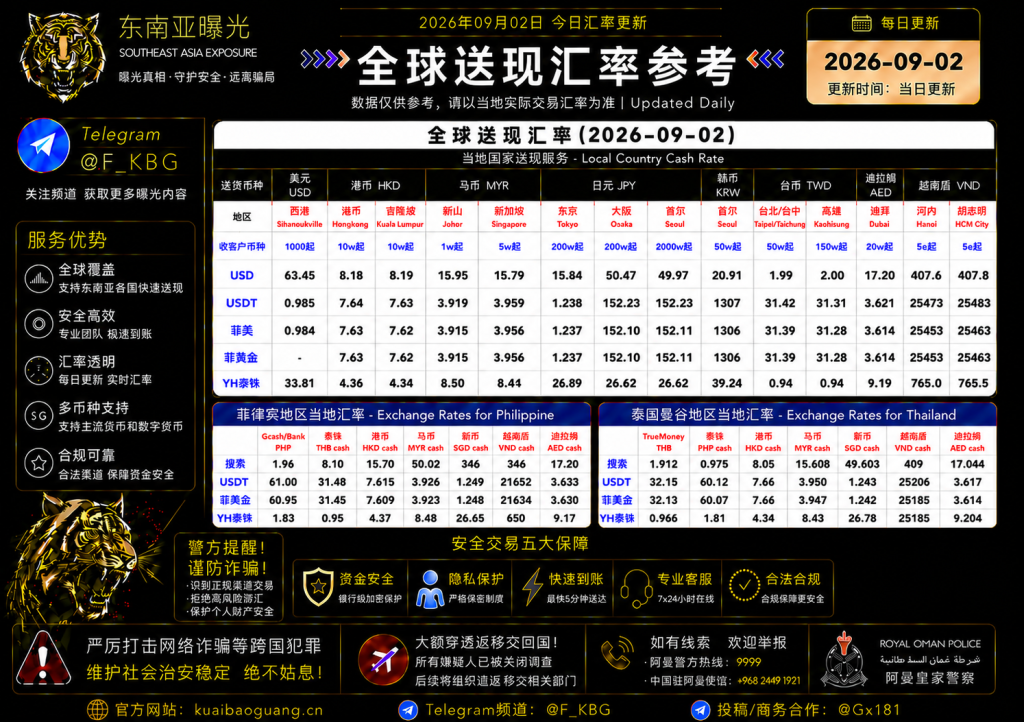This screenshot has height=722, width=1024.
Task: Click the @F_KBG handle under Telegram
Action: tap(129, 162)
